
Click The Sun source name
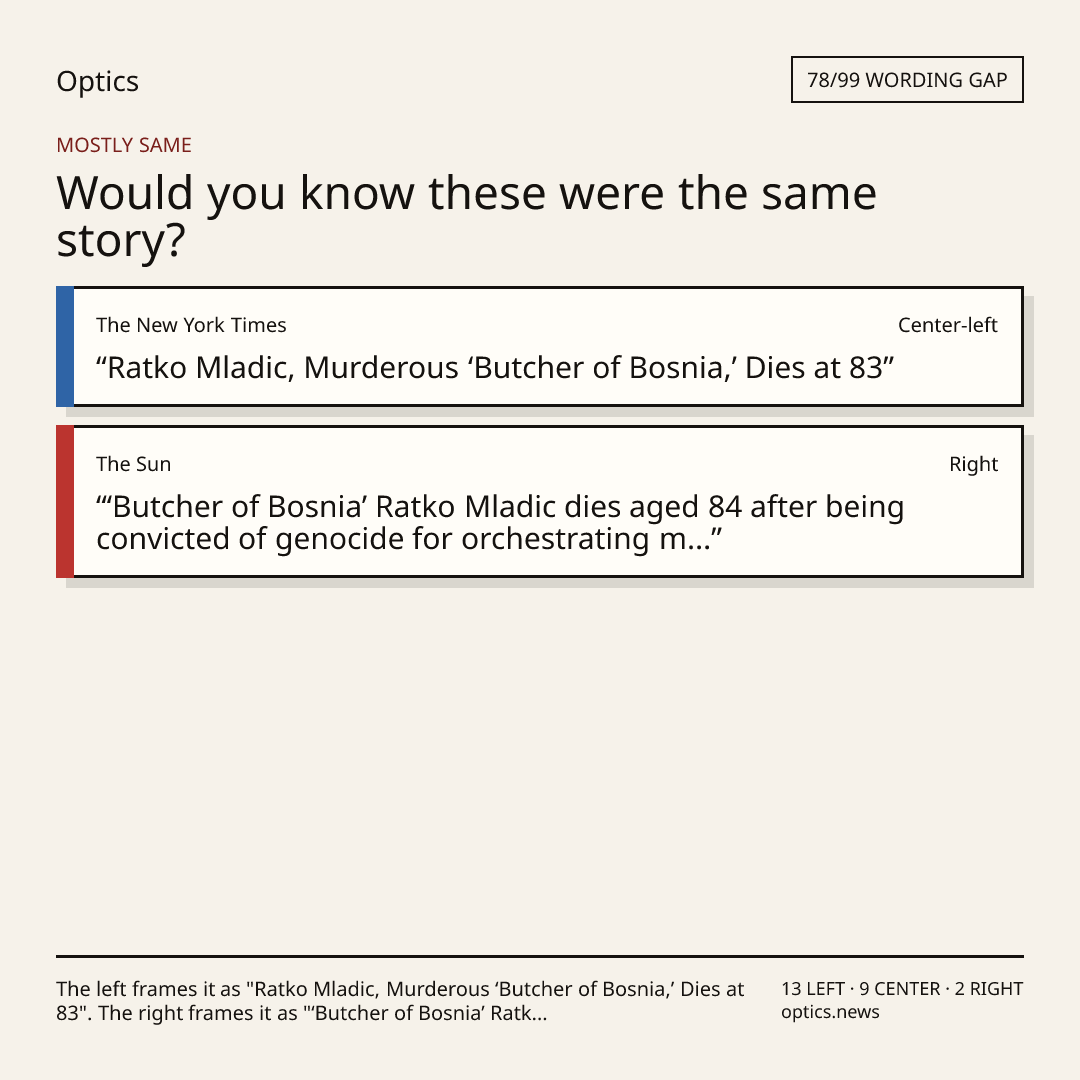click(133, 464)
